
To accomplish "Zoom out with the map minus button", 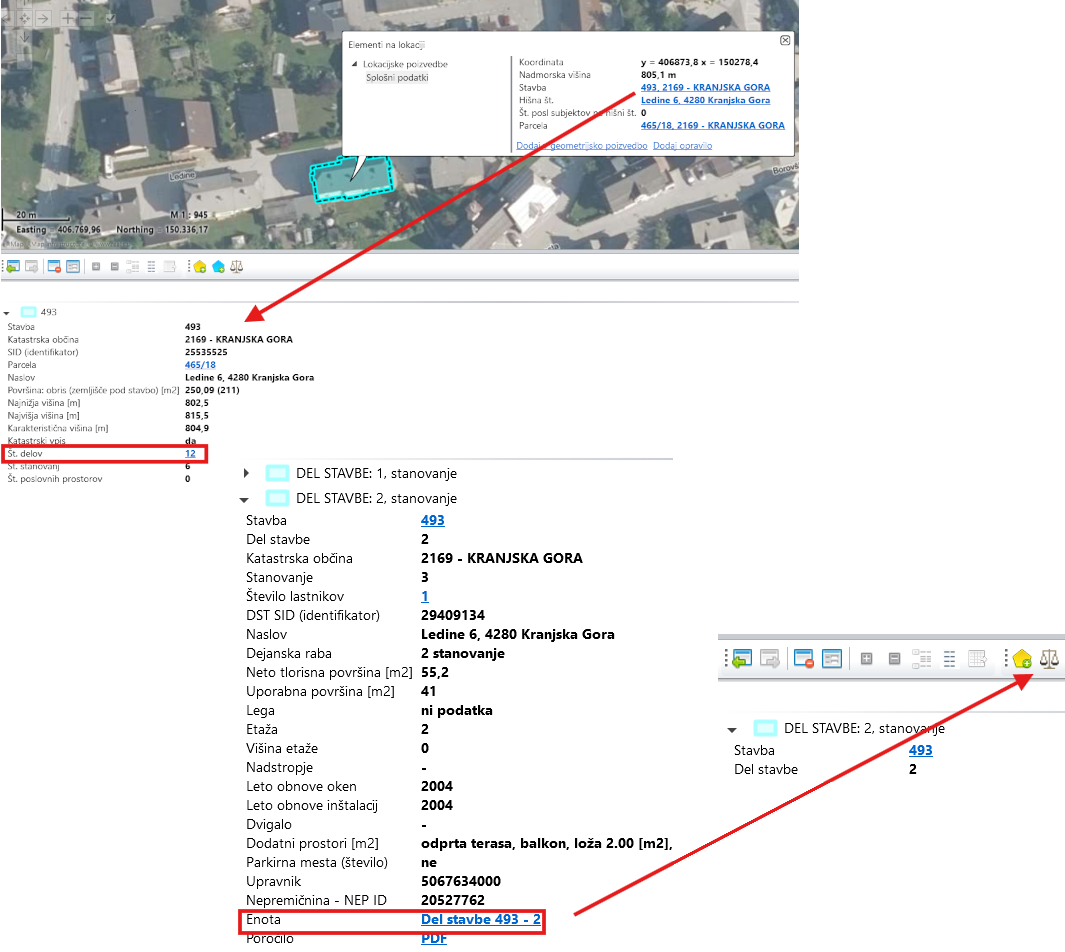I will click(86, 19).
